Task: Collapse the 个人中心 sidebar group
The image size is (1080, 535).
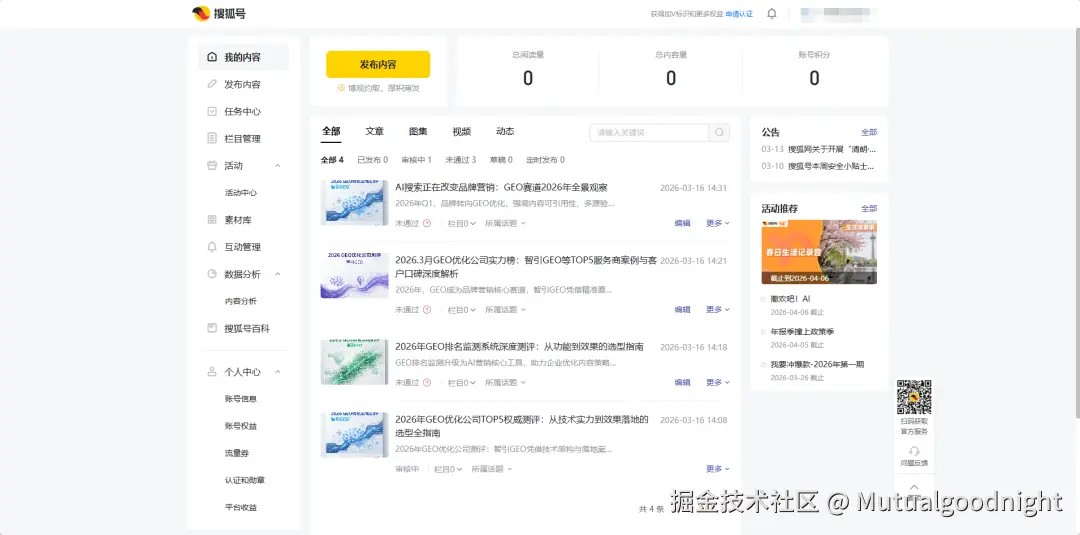Action: point(278,372)
